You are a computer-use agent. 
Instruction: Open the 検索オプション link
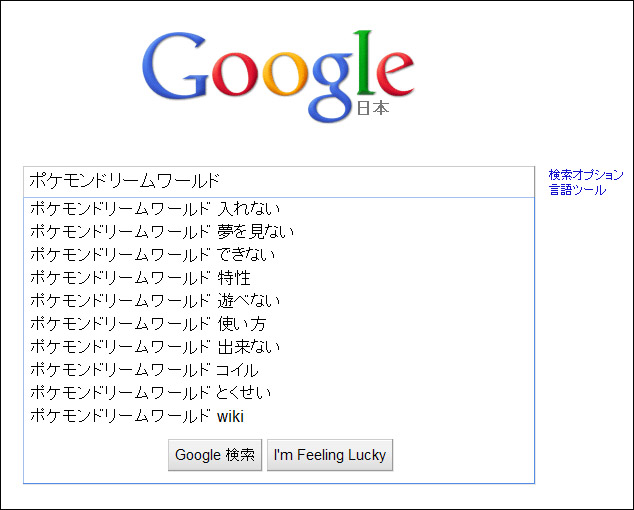(x=586, y=175)
